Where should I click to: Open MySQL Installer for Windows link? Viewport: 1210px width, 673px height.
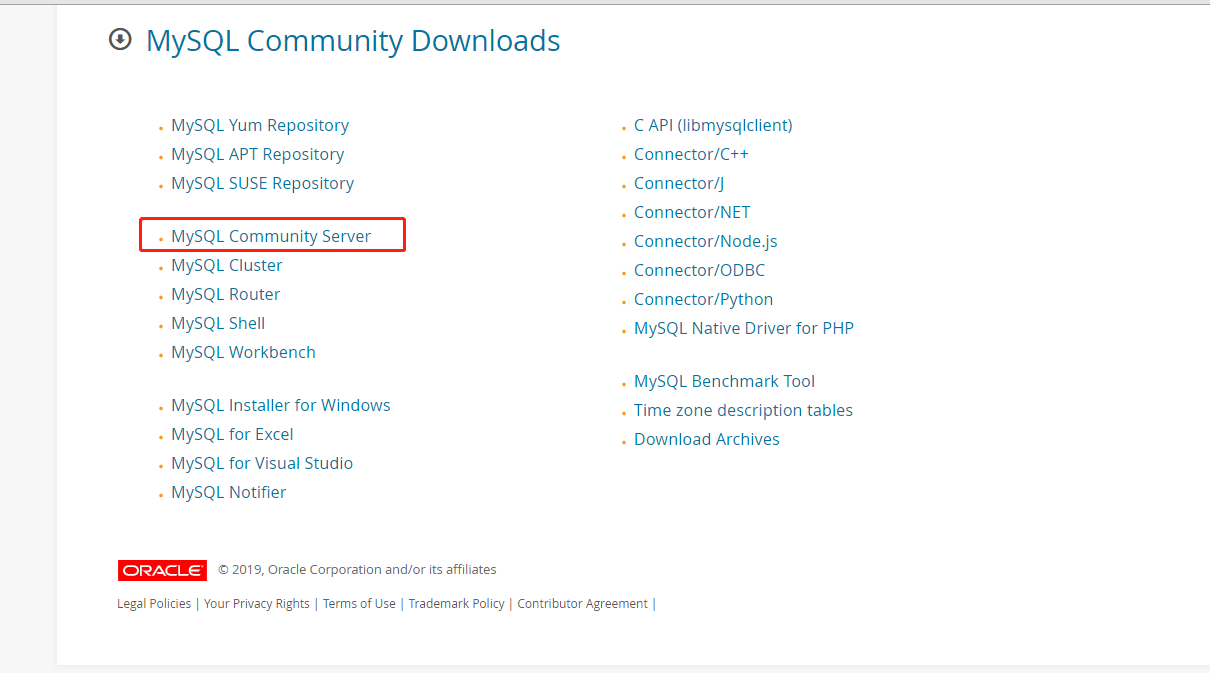[281, 406]
